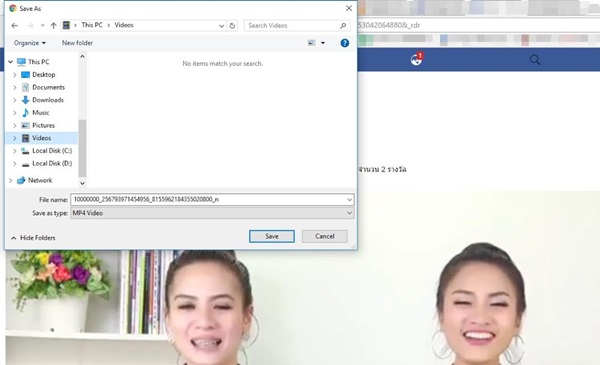
Task: Expand the Pictures tree node
Action: pyautogui.click(x=15, y=125)
